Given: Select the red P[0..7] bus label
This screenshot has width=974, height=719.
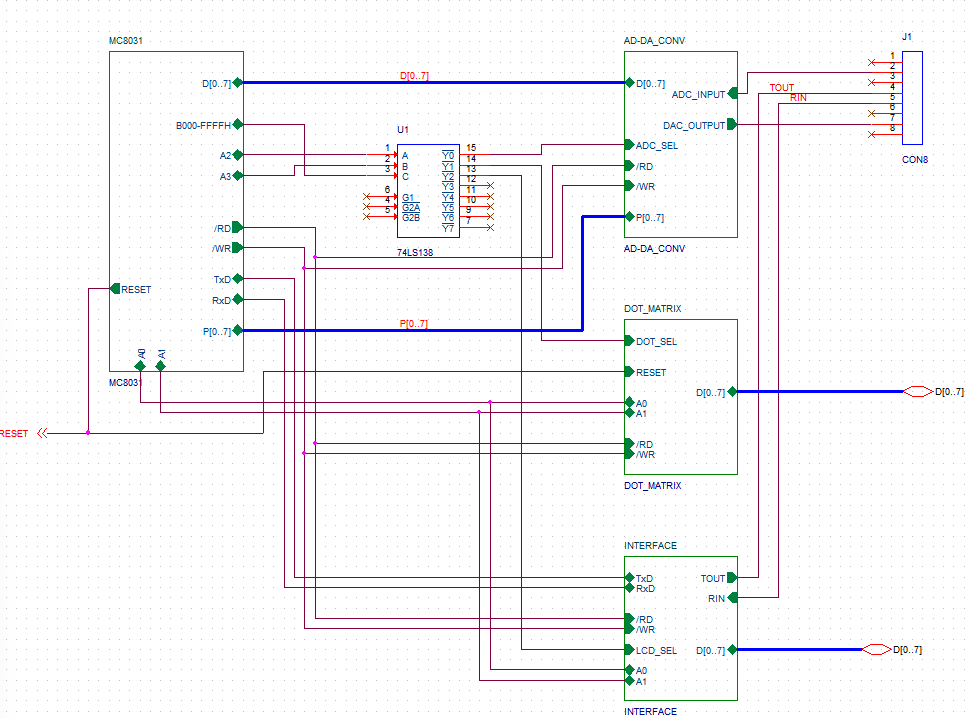Looking at the screenshot, I should click(x=414, y=324).
